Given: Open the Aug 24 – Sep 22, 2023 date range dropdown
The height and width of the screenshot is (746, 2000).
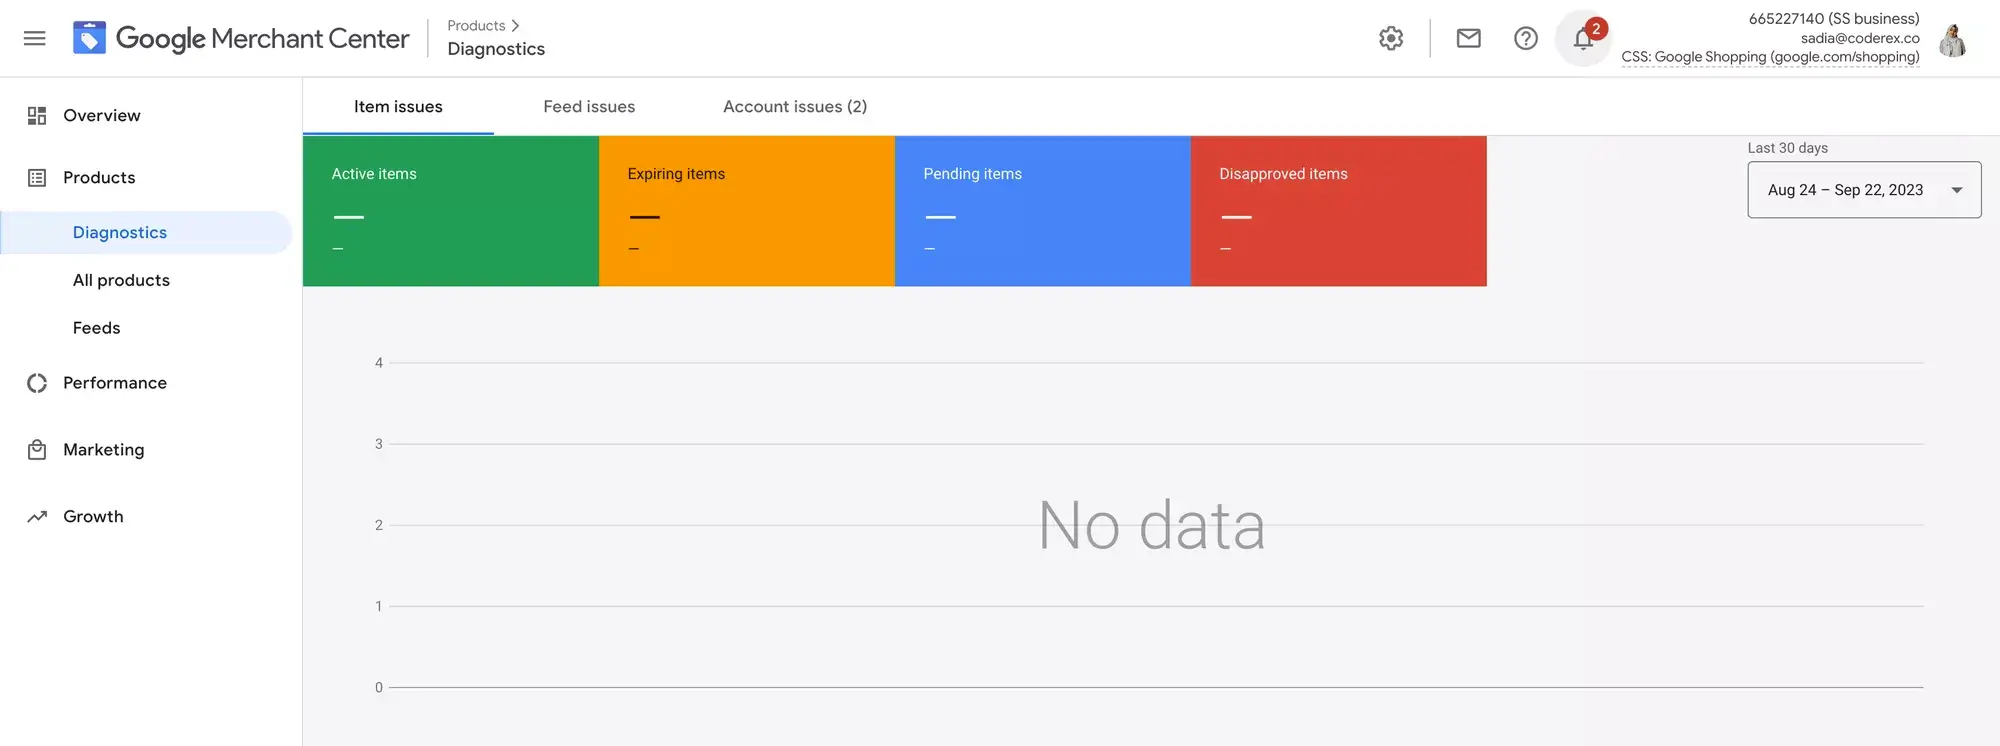Looking at the screenshot, I should pos(1864,190).
